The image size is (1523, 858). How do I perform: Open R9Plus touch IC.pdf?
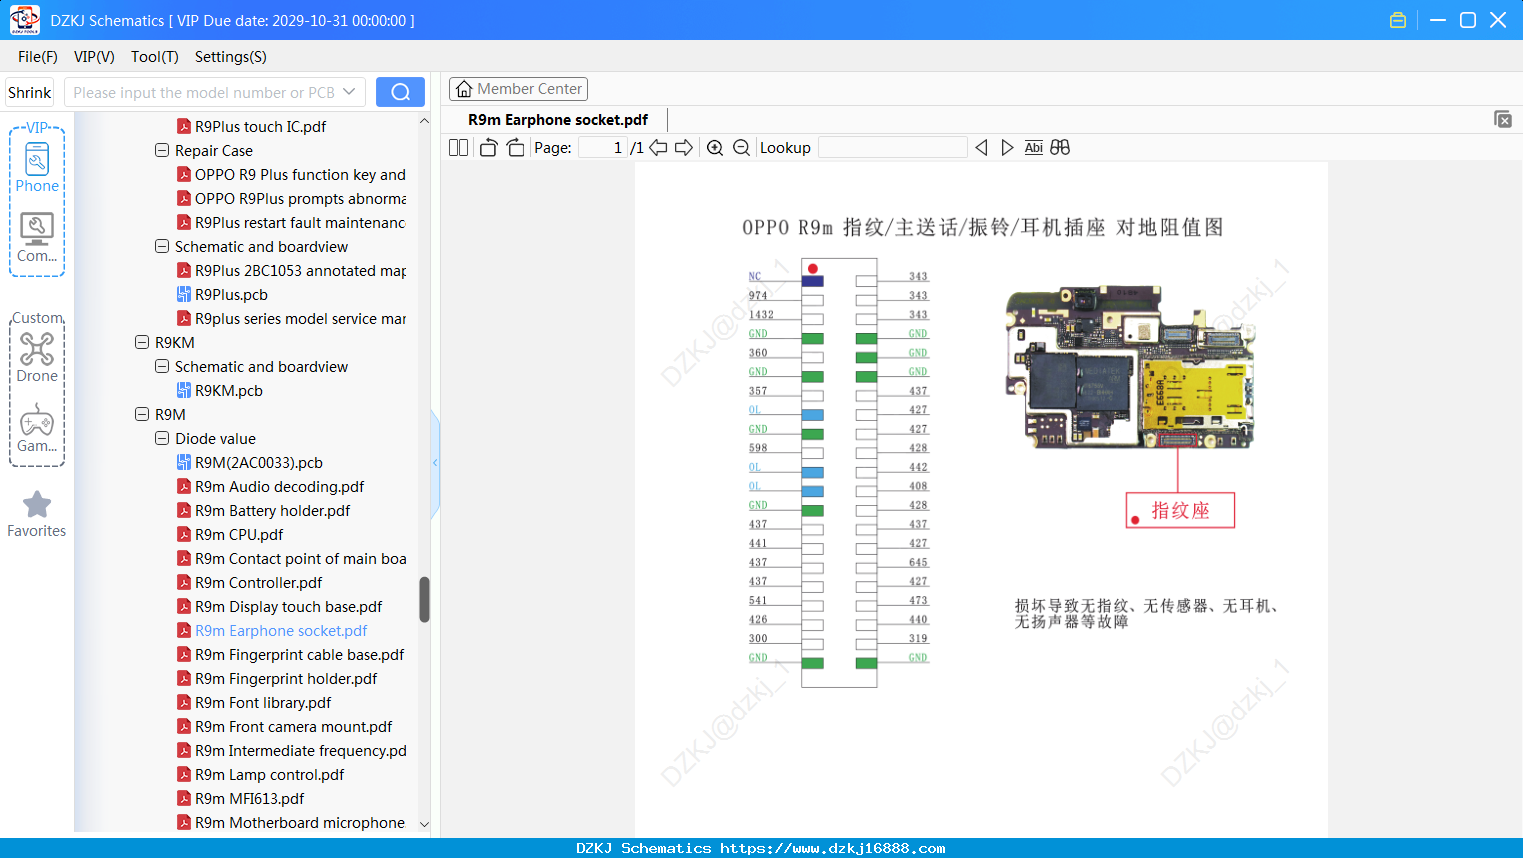(260, 127)
